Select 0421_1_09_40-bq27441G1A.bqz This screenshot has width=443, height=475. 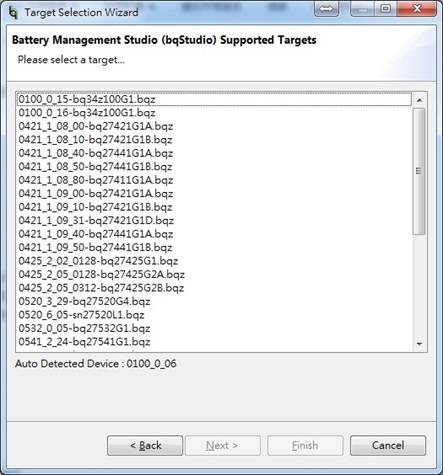pyautogui.click(x=214, y=234)
